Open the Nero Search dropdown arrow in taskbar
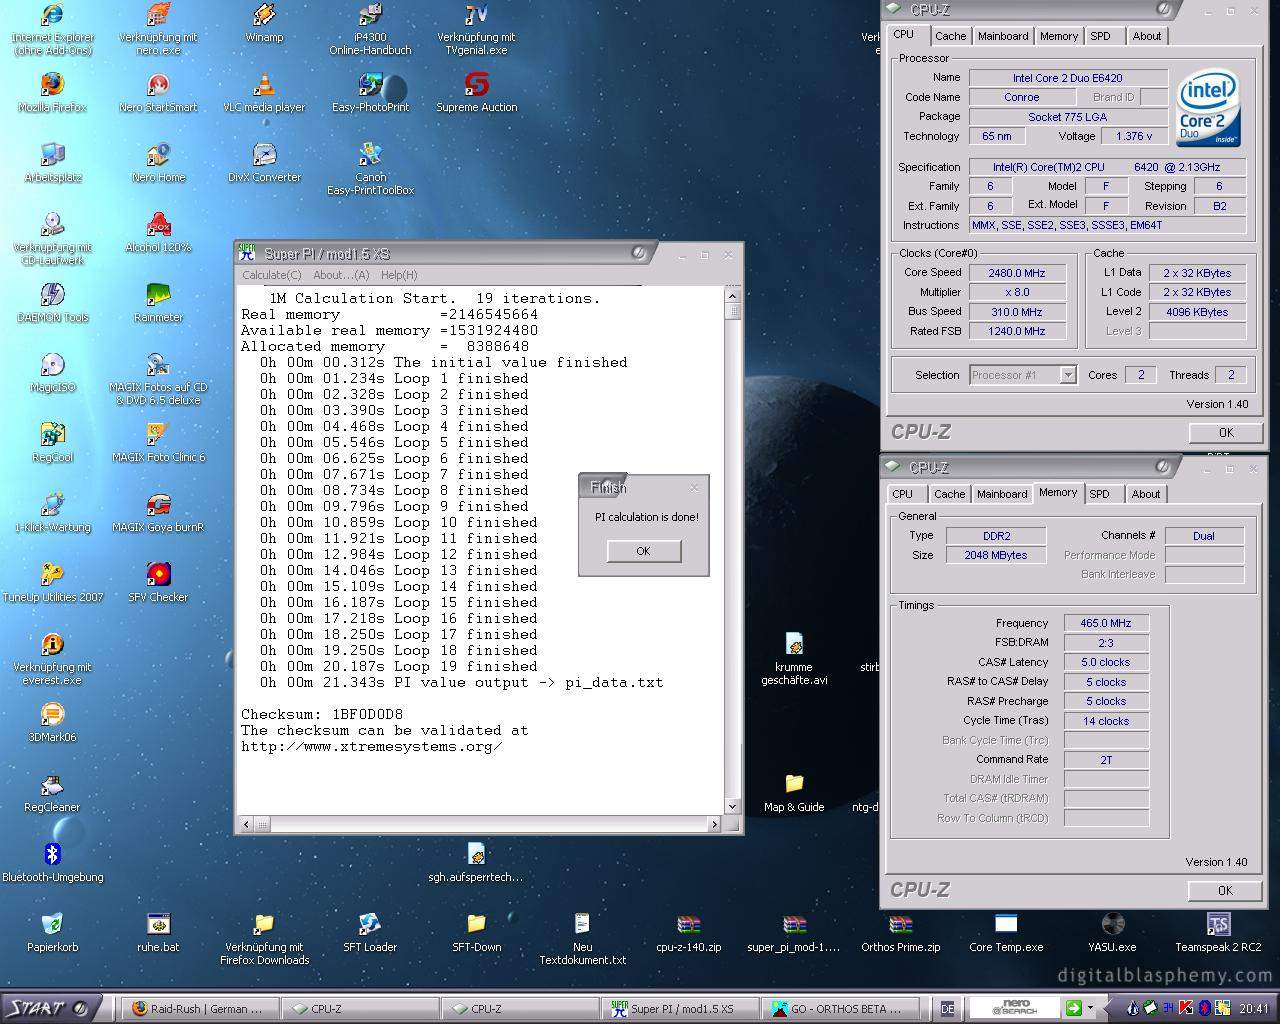 pyautogui.click(x=1090, y=1008)
